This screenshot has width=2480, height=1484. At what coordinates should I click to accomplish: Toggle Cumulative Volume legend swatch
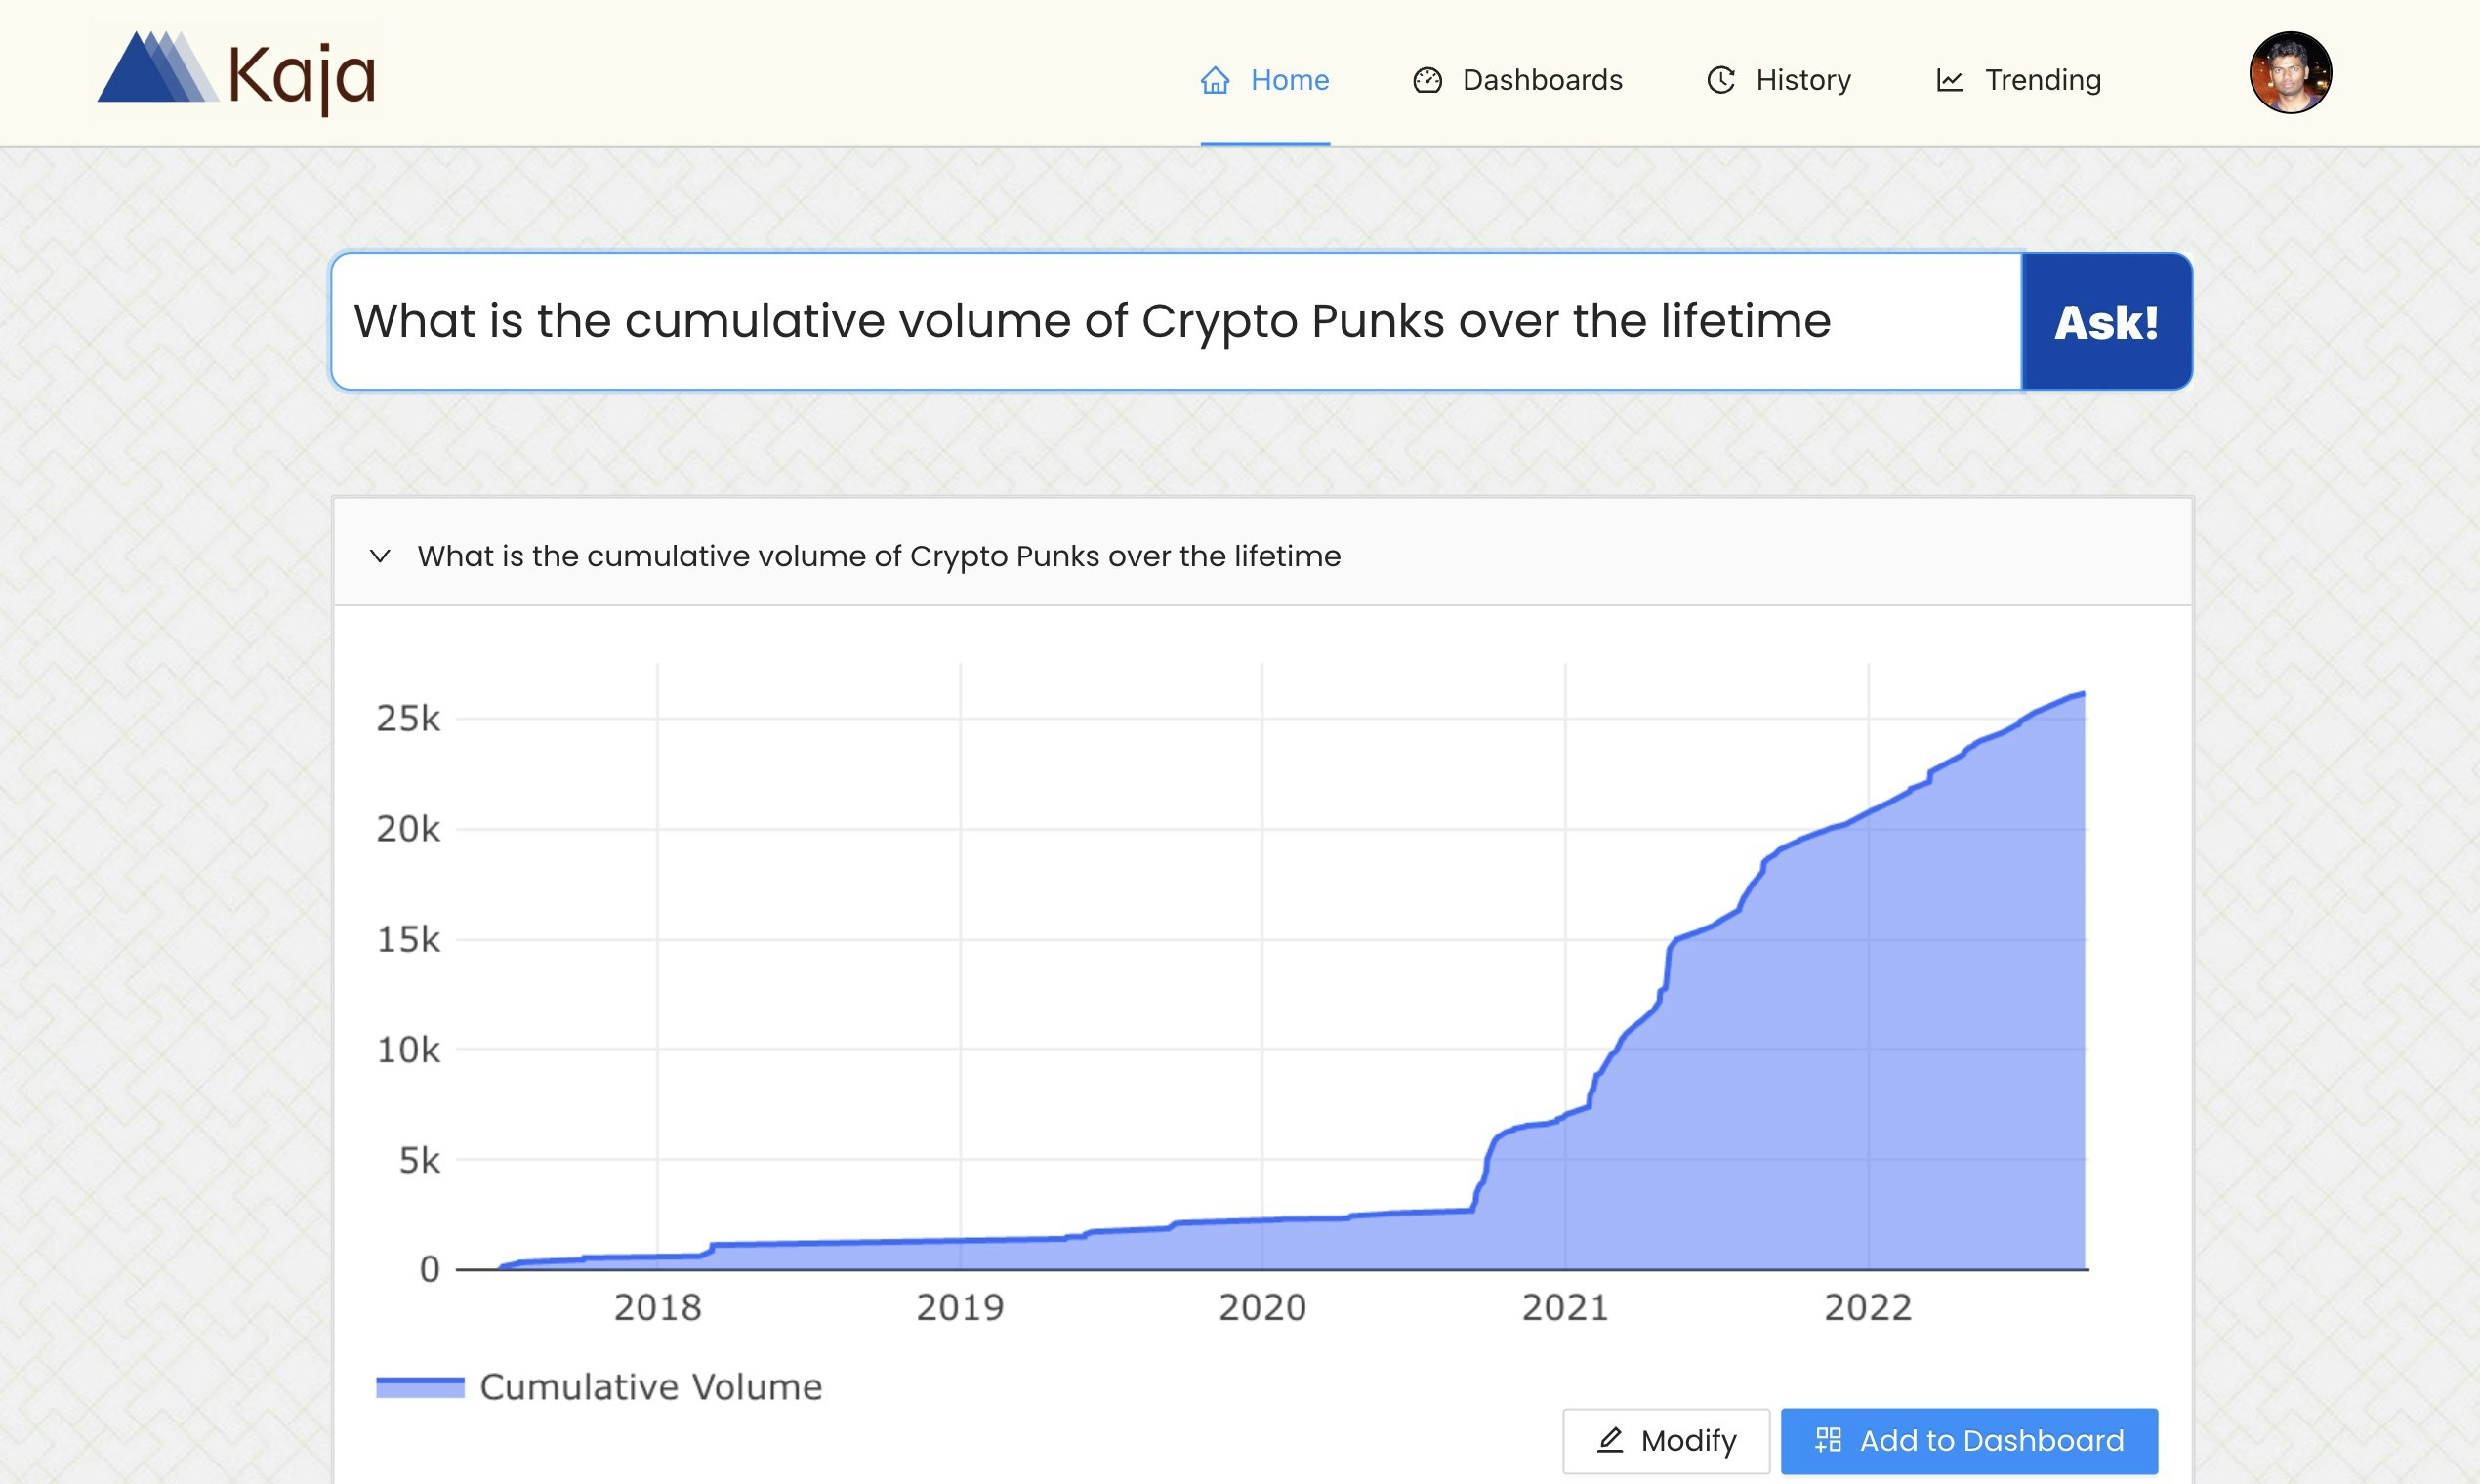(420, 1387)
